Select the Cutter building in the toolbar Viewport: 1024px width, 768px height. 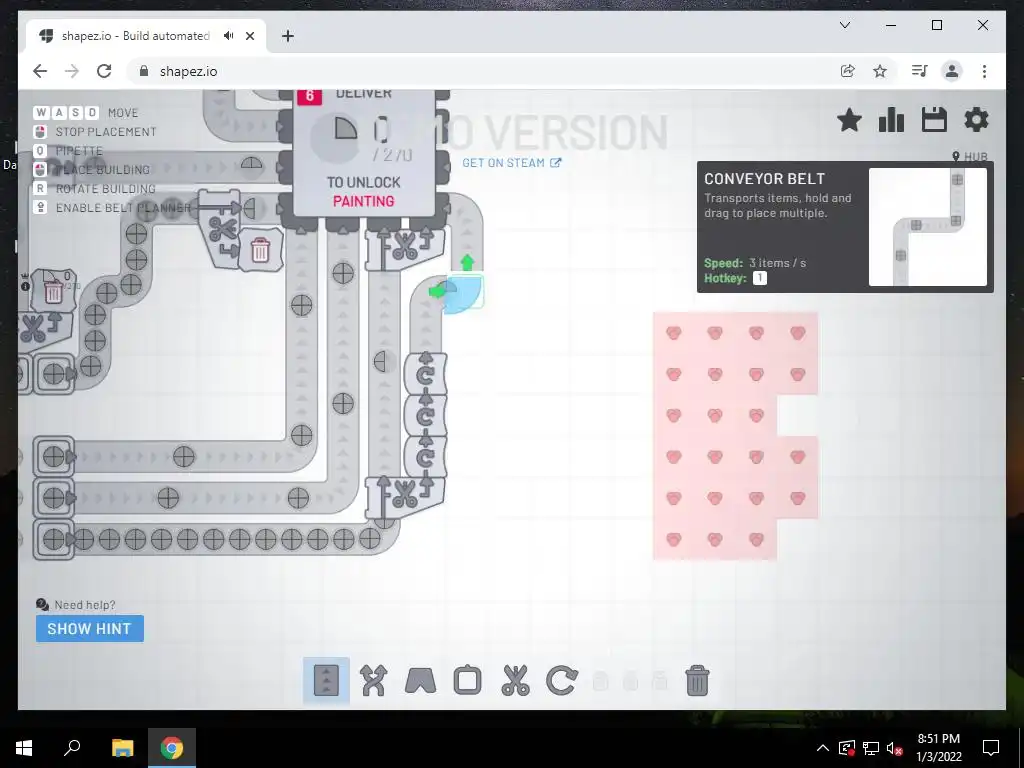(515, 680)
